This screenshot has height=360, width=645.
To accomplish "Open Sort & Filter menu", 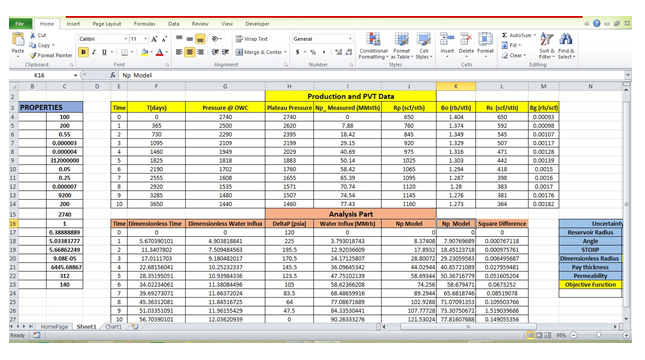I will tap(547, 46).
